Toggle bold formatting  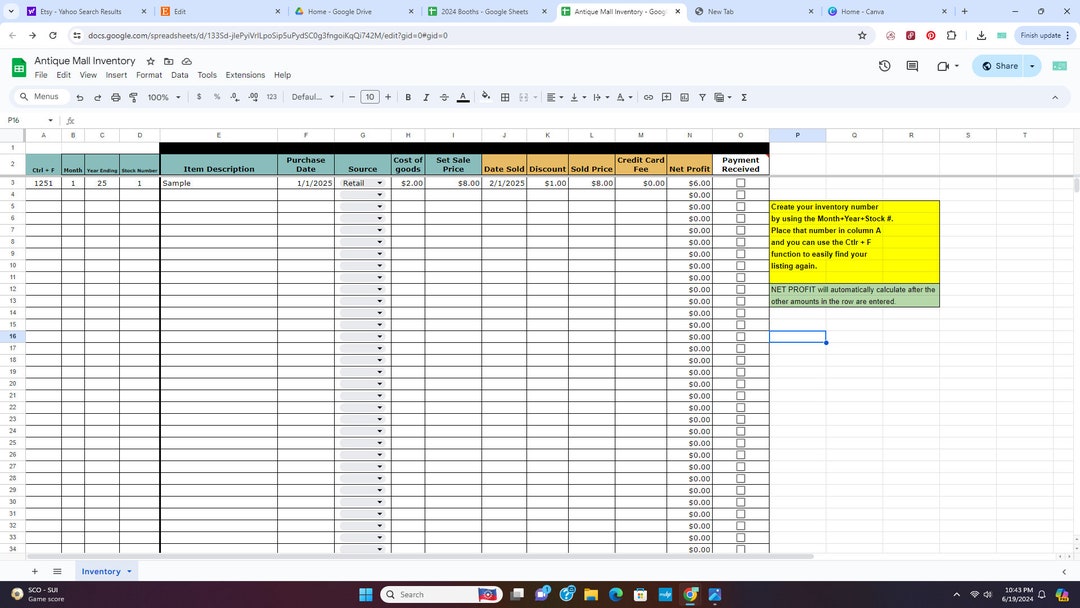408,97
